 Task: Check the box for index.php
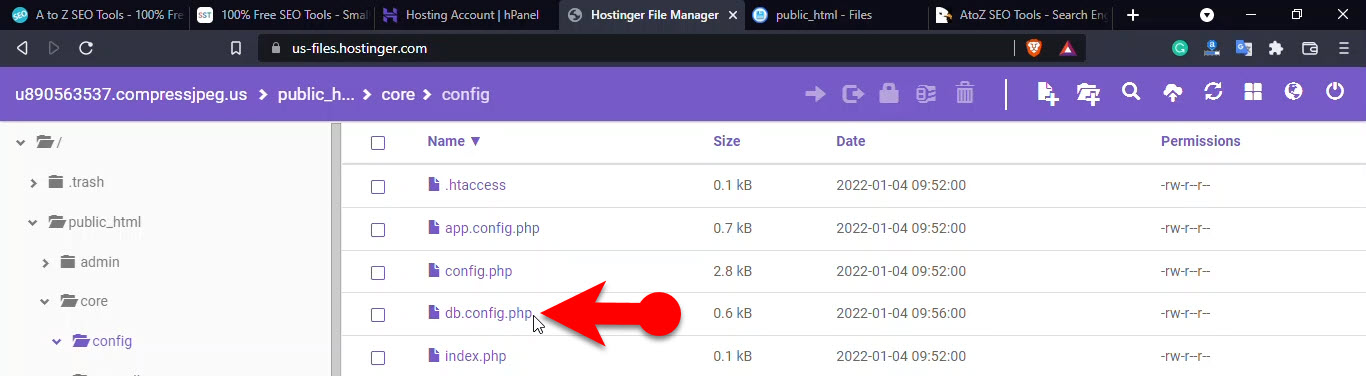[x=378, y=358]
